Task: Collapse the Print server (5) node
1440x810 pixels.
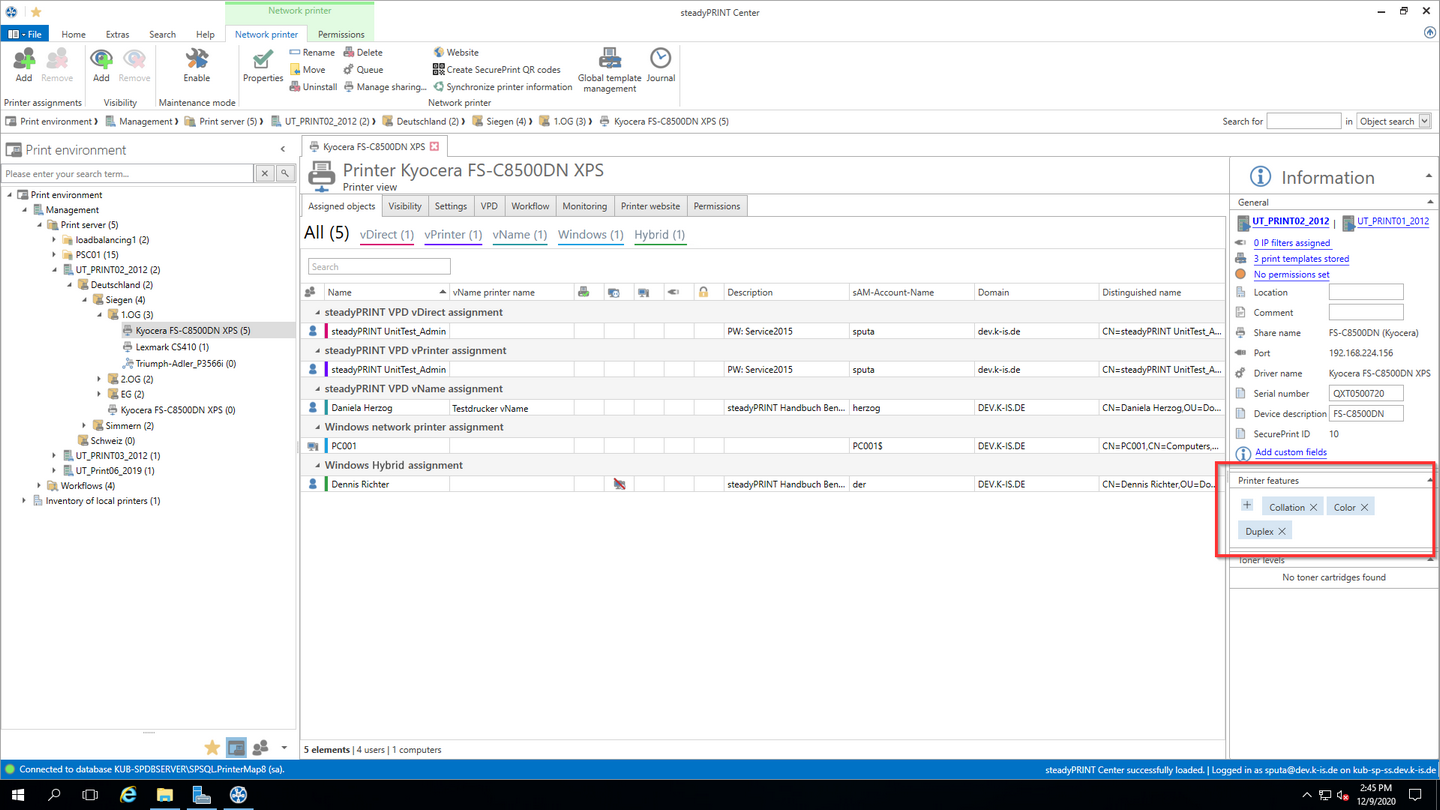Action: tap(40, 225)
